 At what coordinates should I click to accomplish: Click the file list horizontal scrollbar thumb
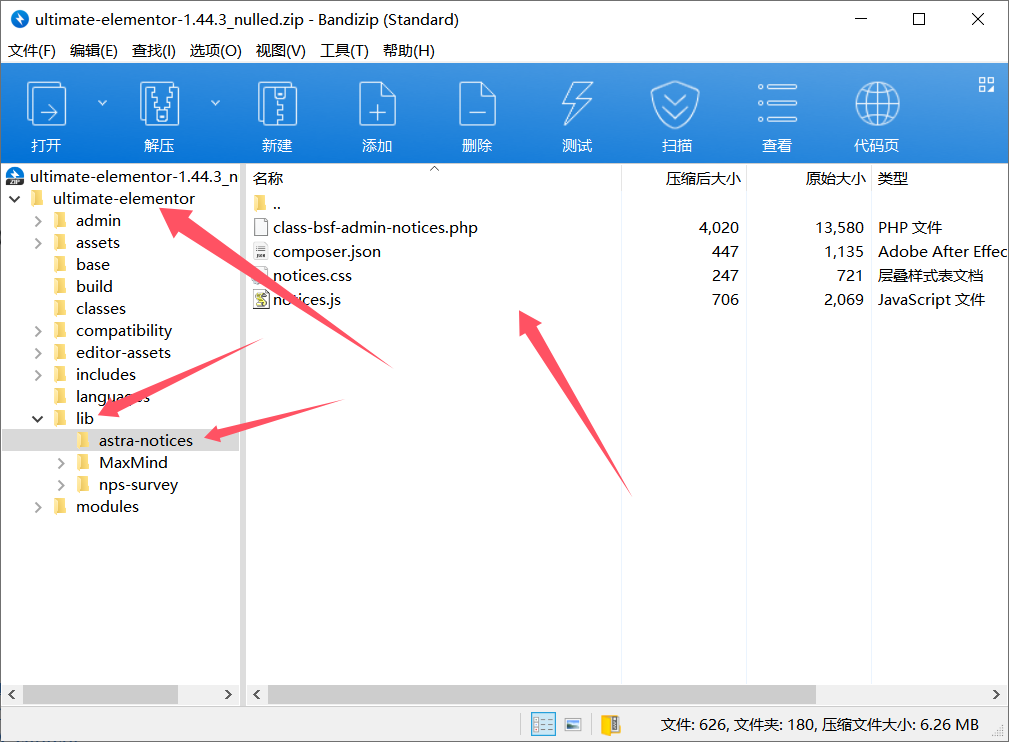tap(542, 694)
